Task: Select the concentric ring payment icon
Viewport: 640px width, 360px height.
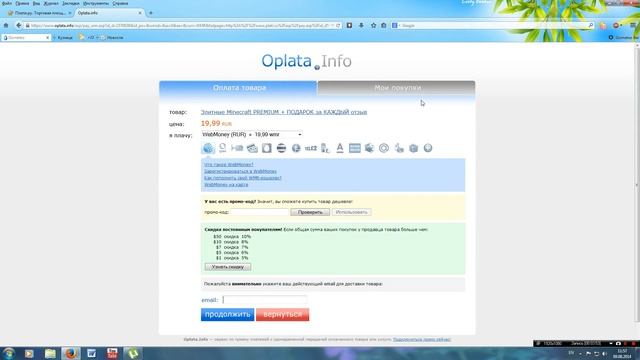Action: point(384,148)
